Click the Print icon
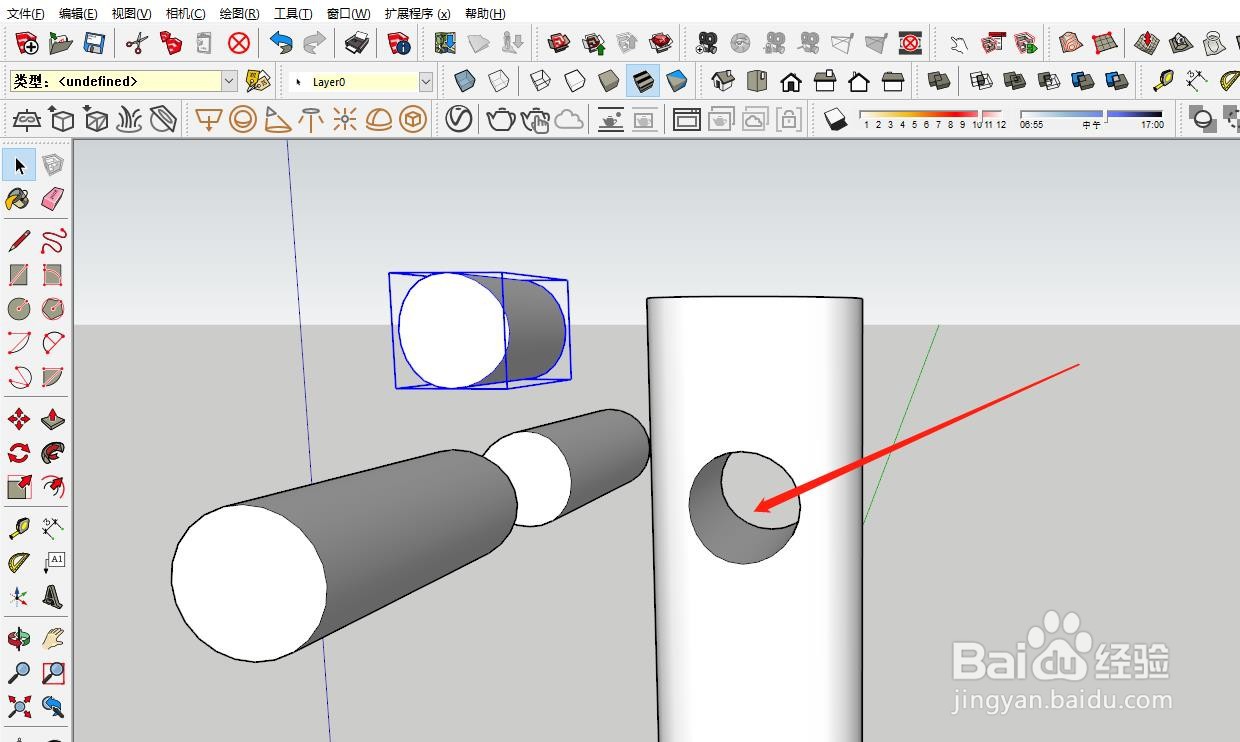This screenshot has height=742, width=1240. 357,43
